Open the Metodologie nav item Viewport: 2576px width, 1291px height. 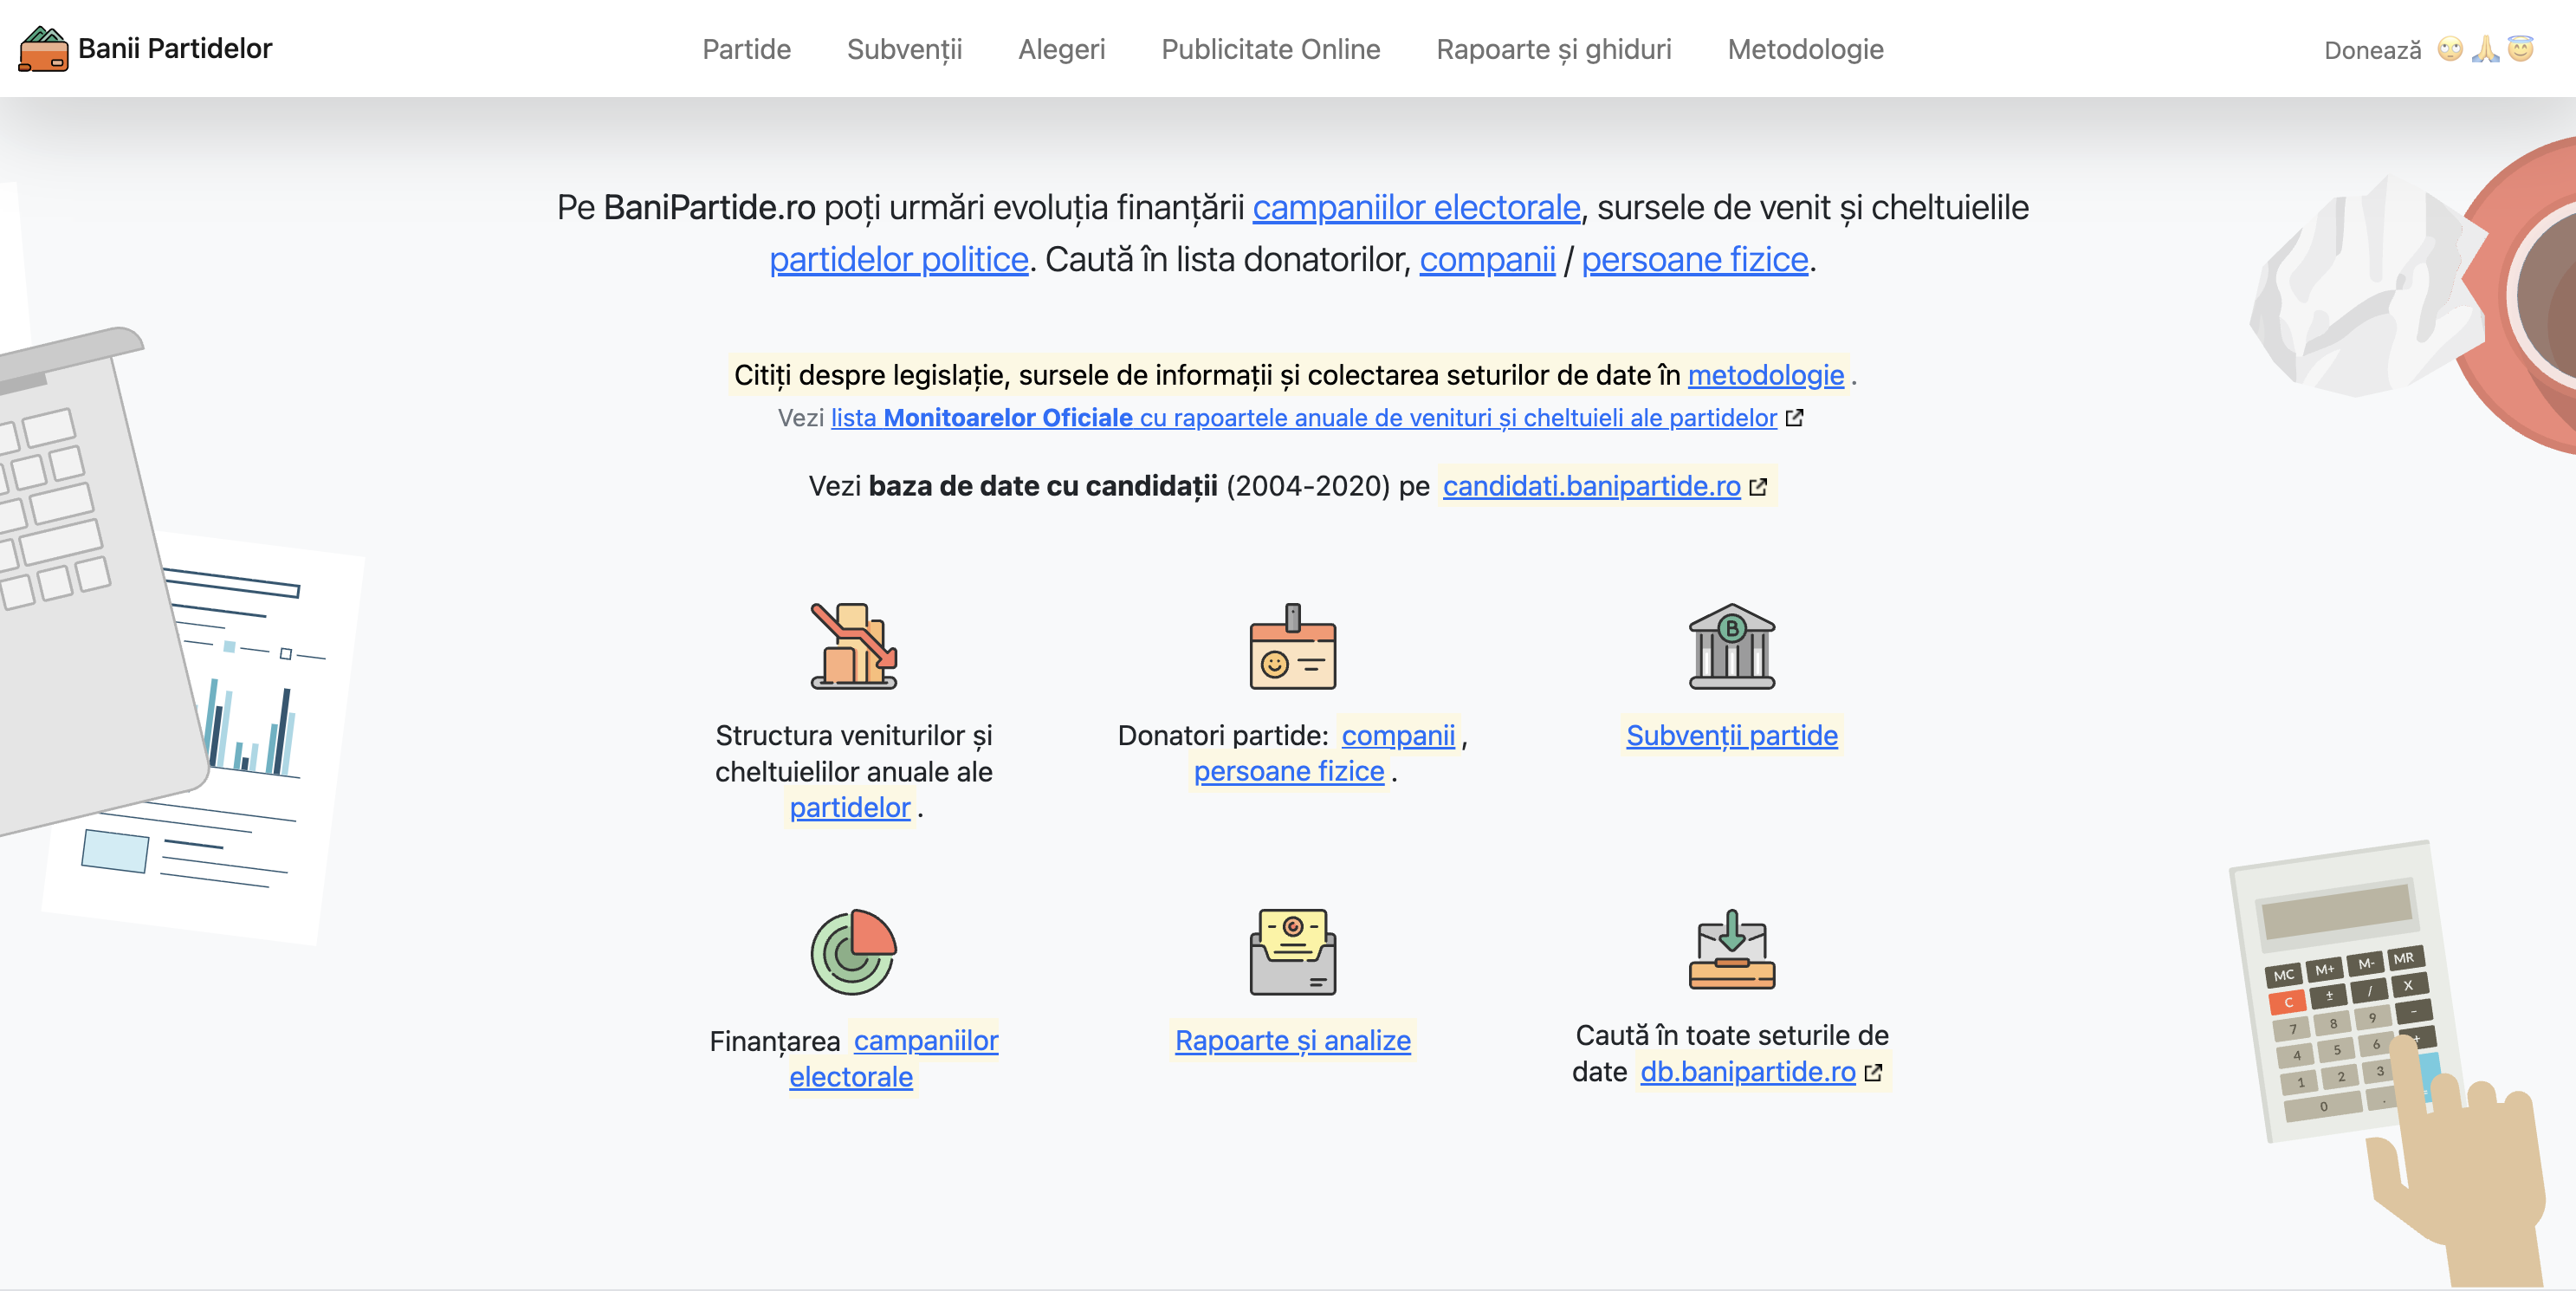(x=1805, y=49)
